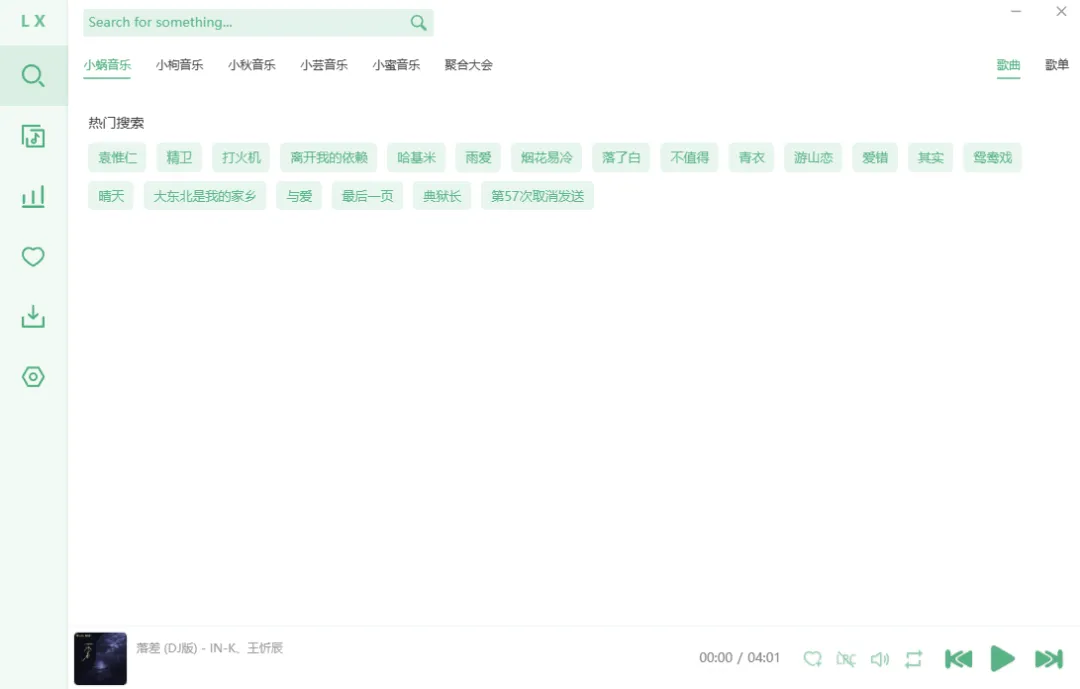
Task: Click the album cover thumbnail
Action: [x=101, y=658]
